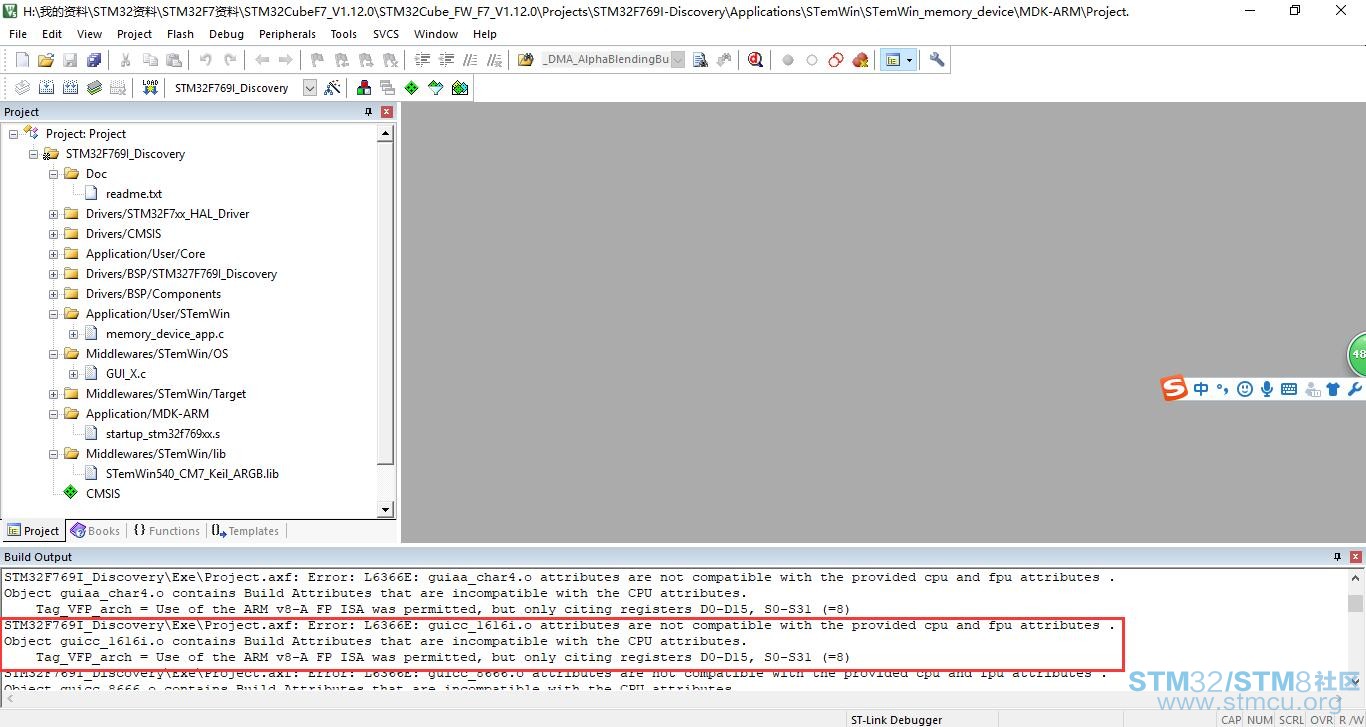Image resolution: width=1366 pixels, height=727 pixels.
Task: Open Manage Run-Time Environment green diamond icon
Action: point(412,88)
